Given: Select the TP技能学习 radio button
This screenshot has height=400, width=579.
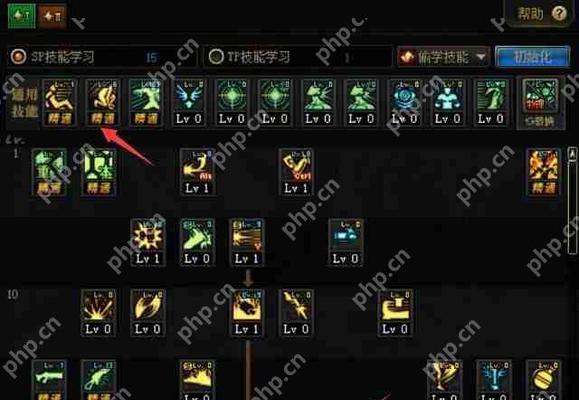Looking at the screenshot, I should [x=216, y=57].
